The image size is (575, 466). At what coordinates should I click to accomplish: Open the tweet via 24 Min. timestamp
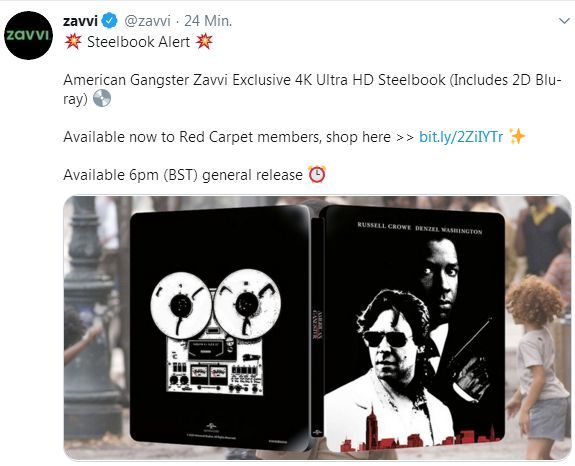pos(208,21)
